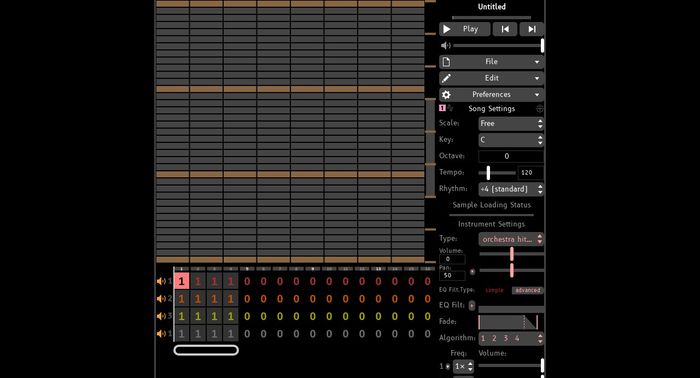Adjust the instrument Volume slider
This screenshot has width=700, height=378.
pyautogui.click(x=511, y=254)
